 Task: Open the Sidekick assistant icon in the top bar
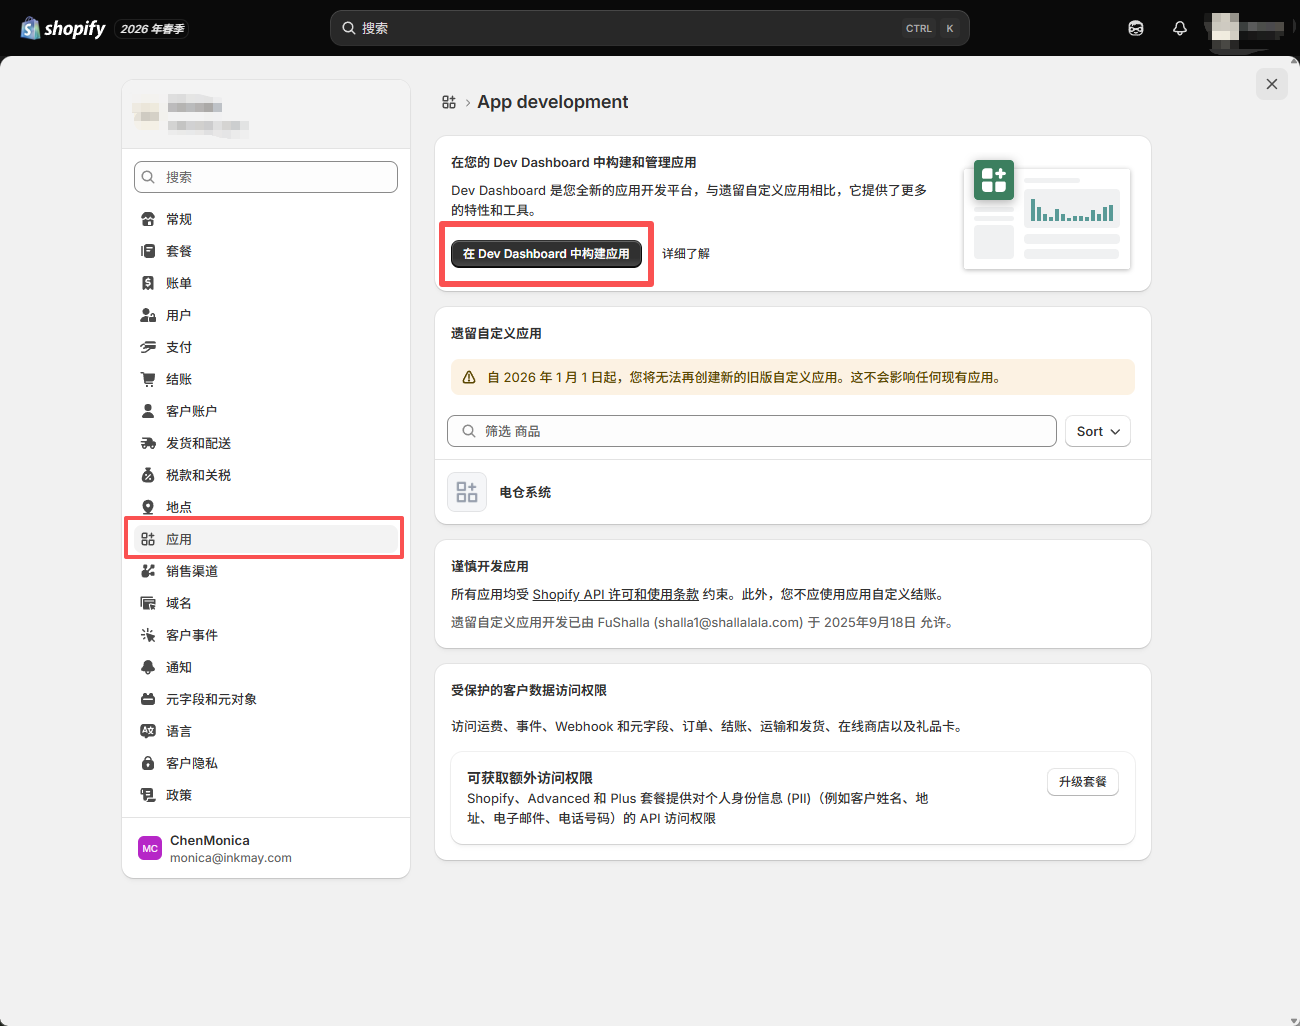pyautogui.click(x=1136, y=28)
